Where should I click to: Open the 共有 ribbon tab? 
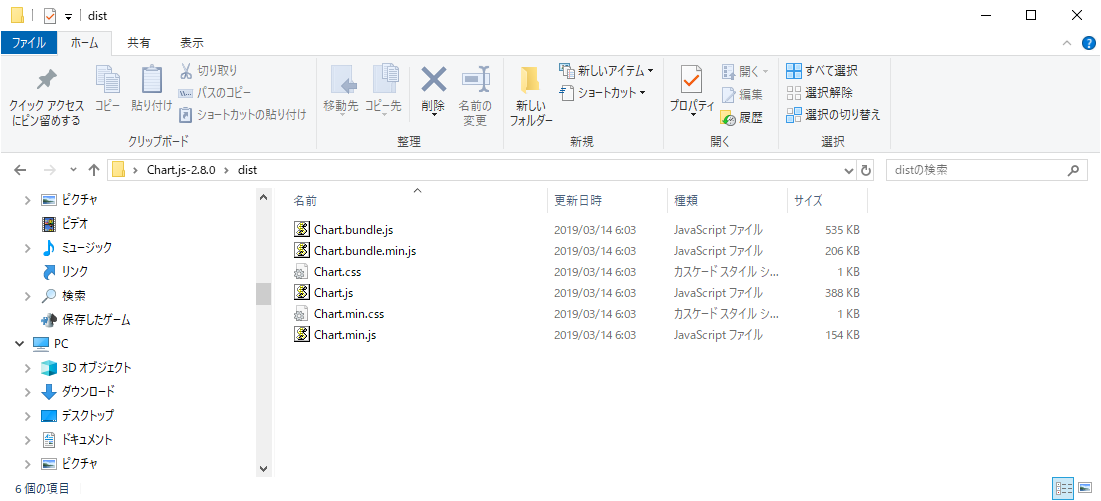[139, 43]
